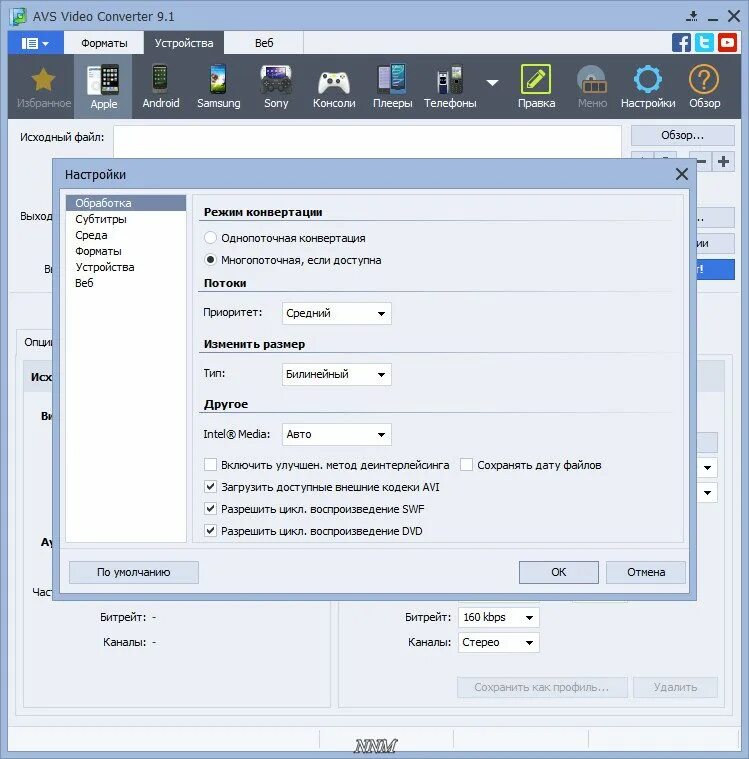Select the Apple devices icon
The height and width of the screenshot is (759, 749).
point(103,80)
